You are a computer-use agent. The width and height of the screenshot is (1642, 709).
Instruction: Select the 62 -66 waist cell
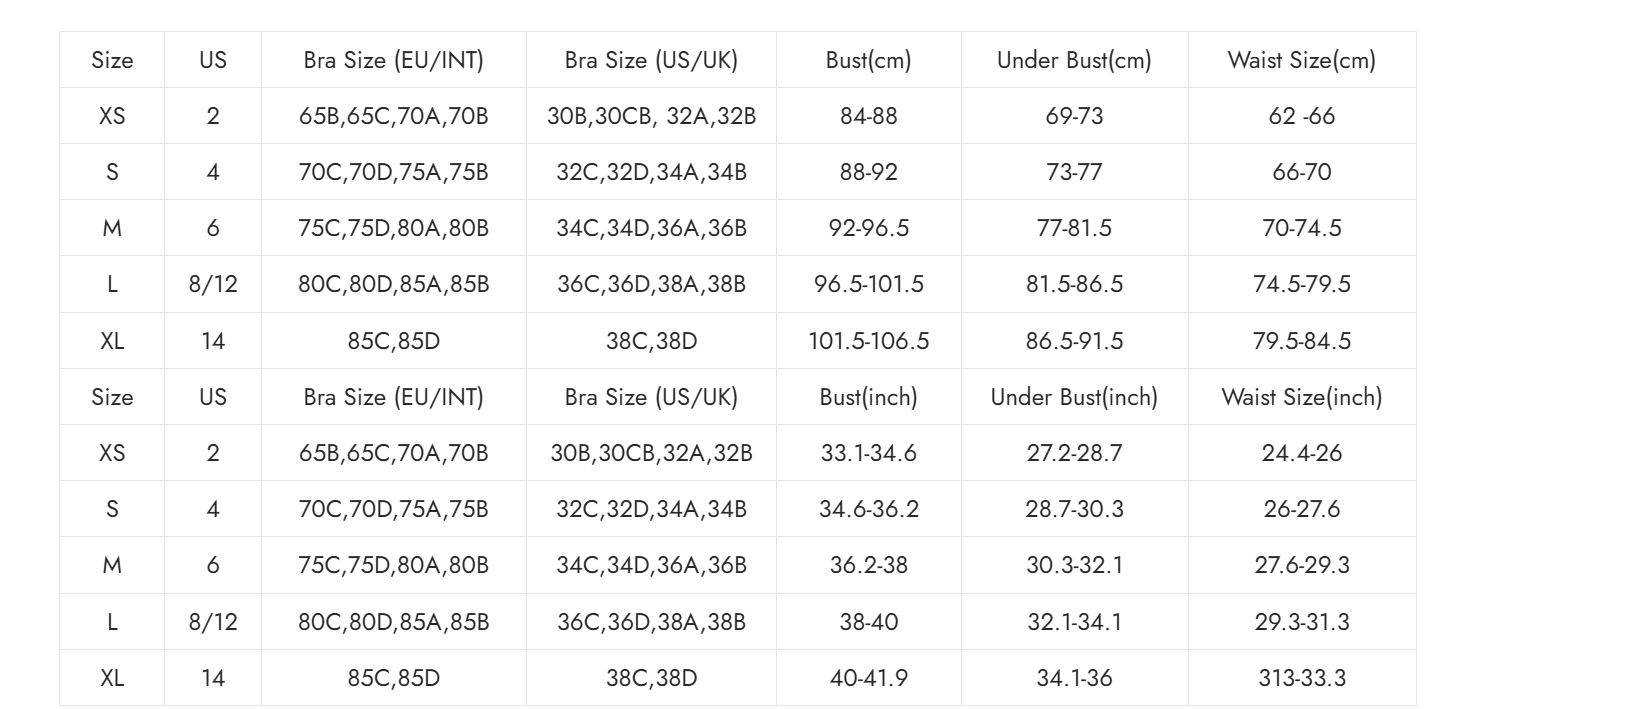[x=1301, y=116]
